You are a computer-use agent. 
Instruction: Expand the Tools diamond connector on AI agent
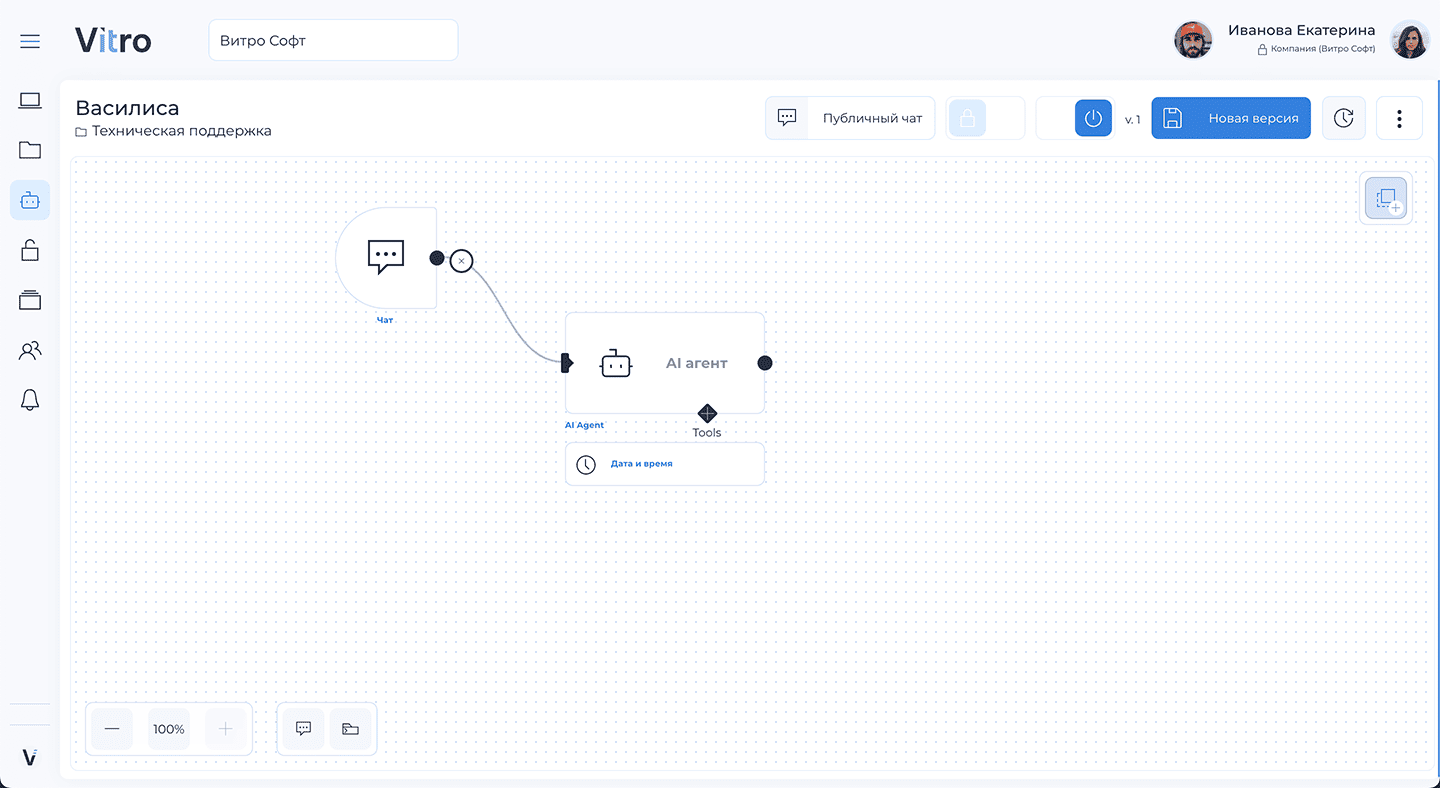pyautogui.click(x=707, y=413)
